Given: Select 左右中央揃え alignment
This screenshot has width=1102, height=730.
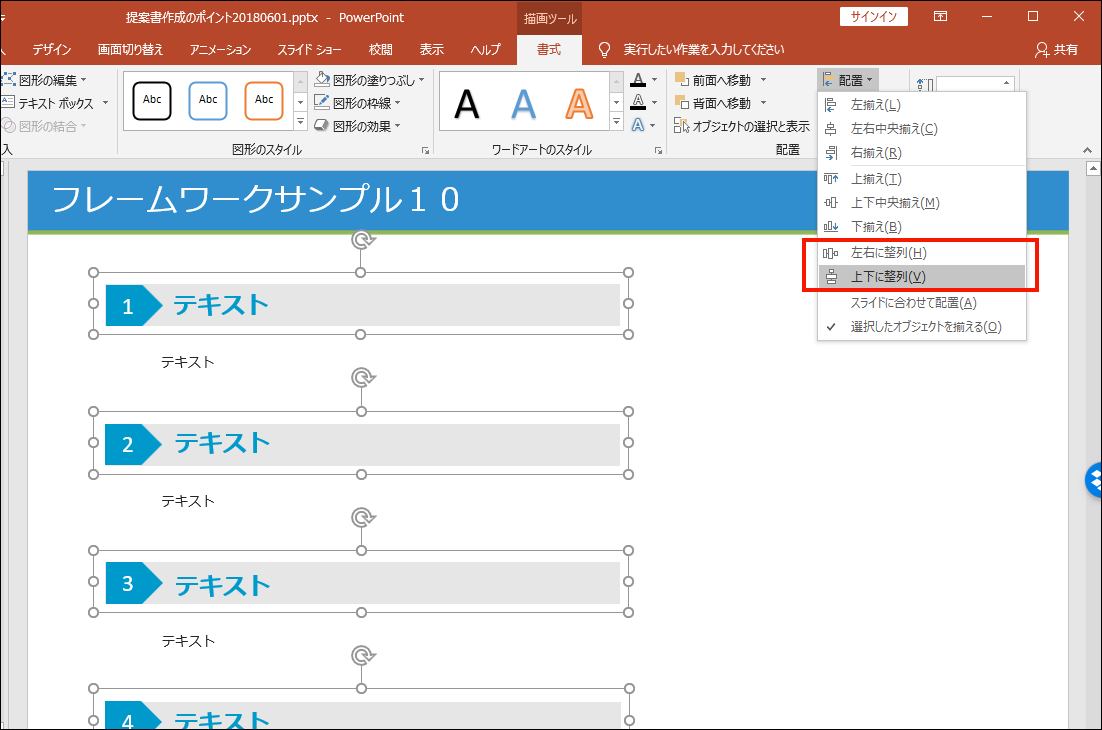Looking at the screenshot, I should [897, 128].
